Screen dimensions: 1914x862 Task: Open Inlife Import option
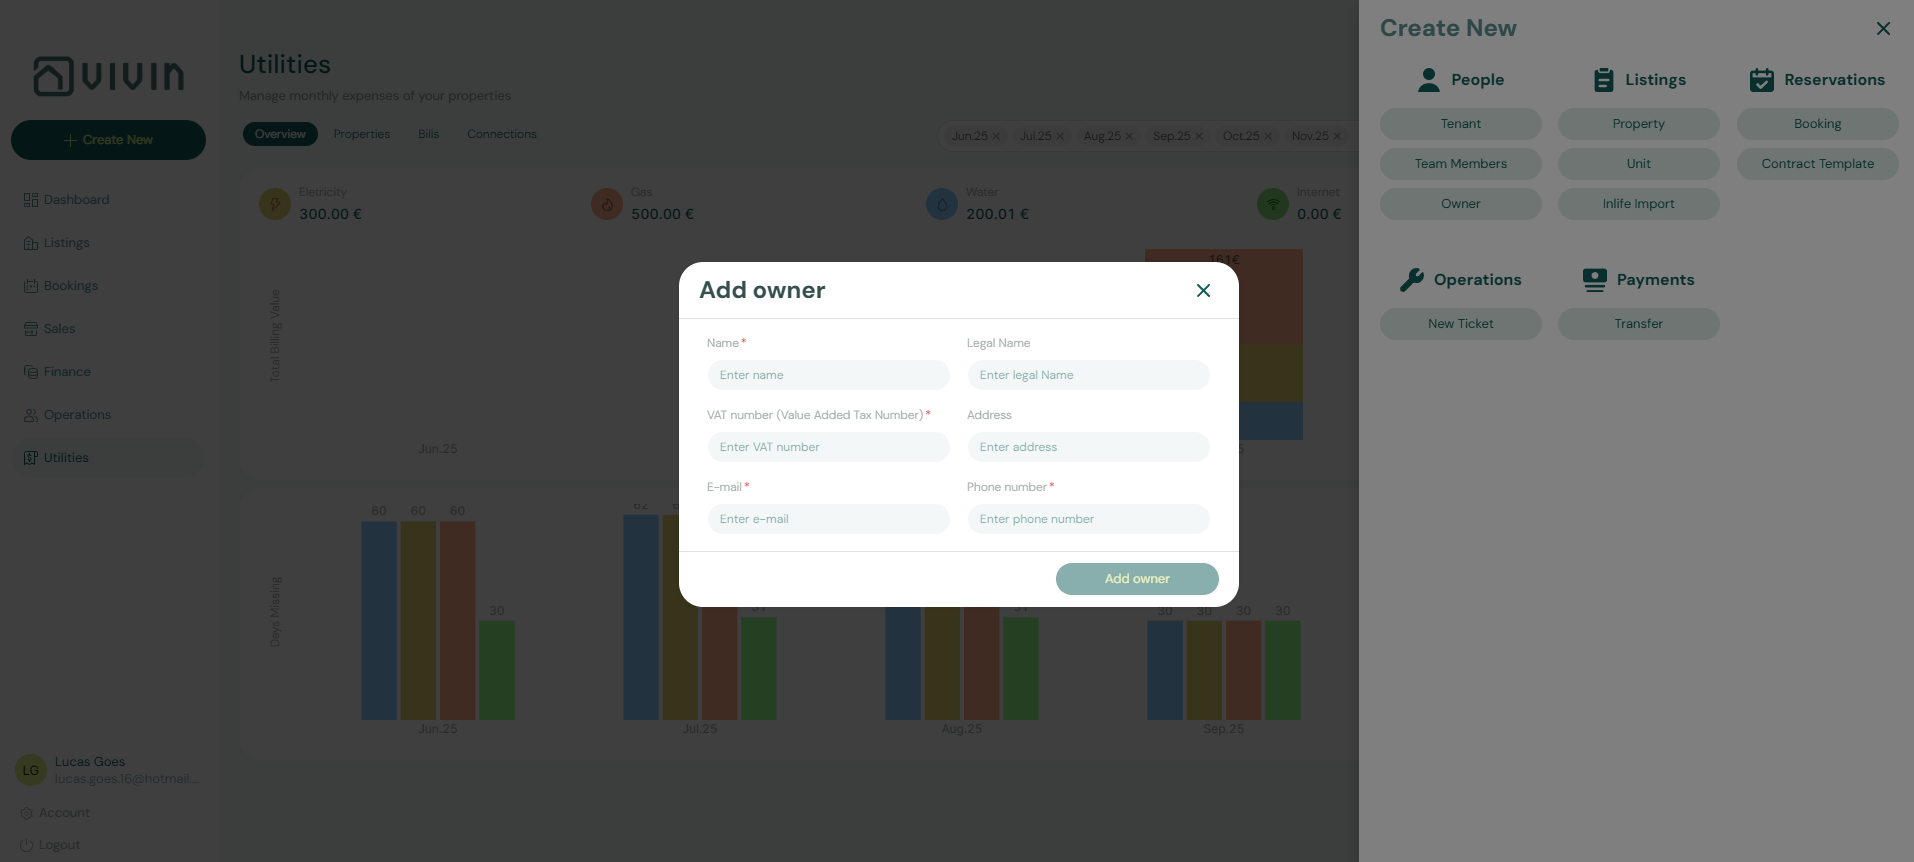[x=1638, y=204]
